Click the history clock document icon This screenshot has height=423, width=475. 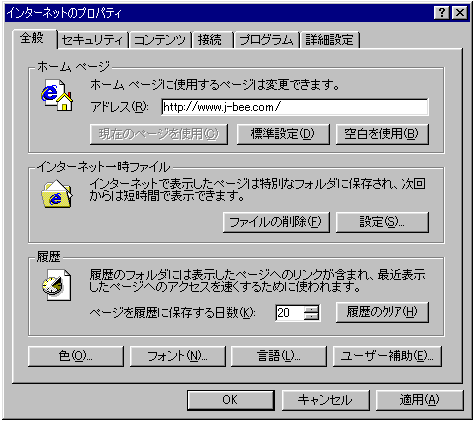[x=57, y=285]
